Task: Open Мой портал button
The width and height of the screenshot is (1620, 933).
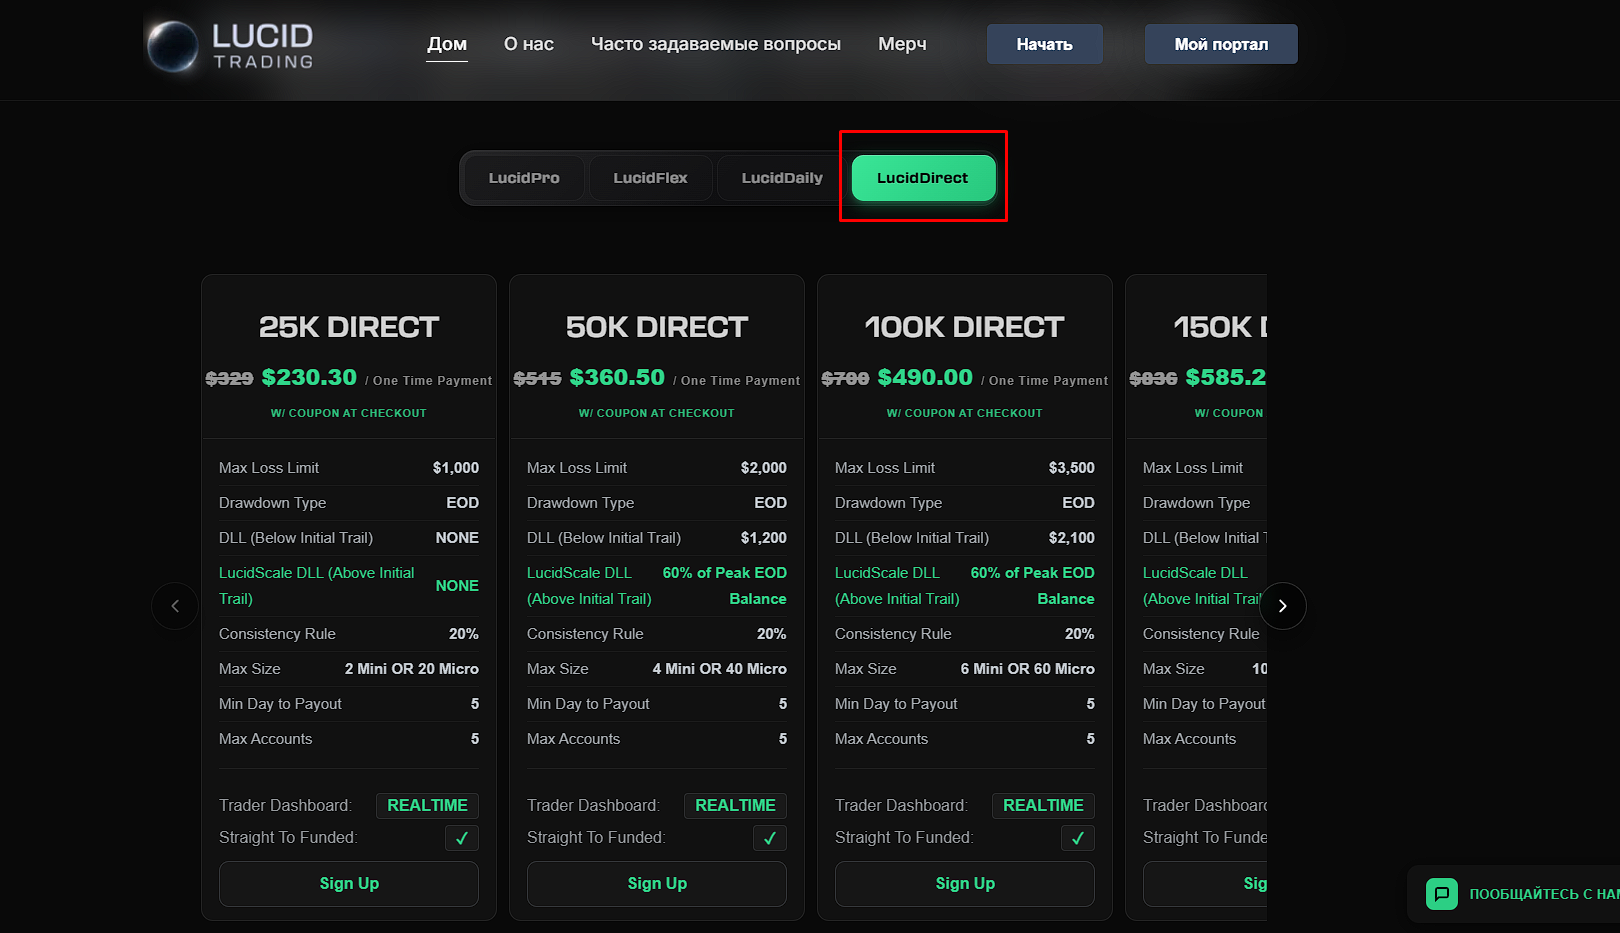Action: pos(1221,44)
